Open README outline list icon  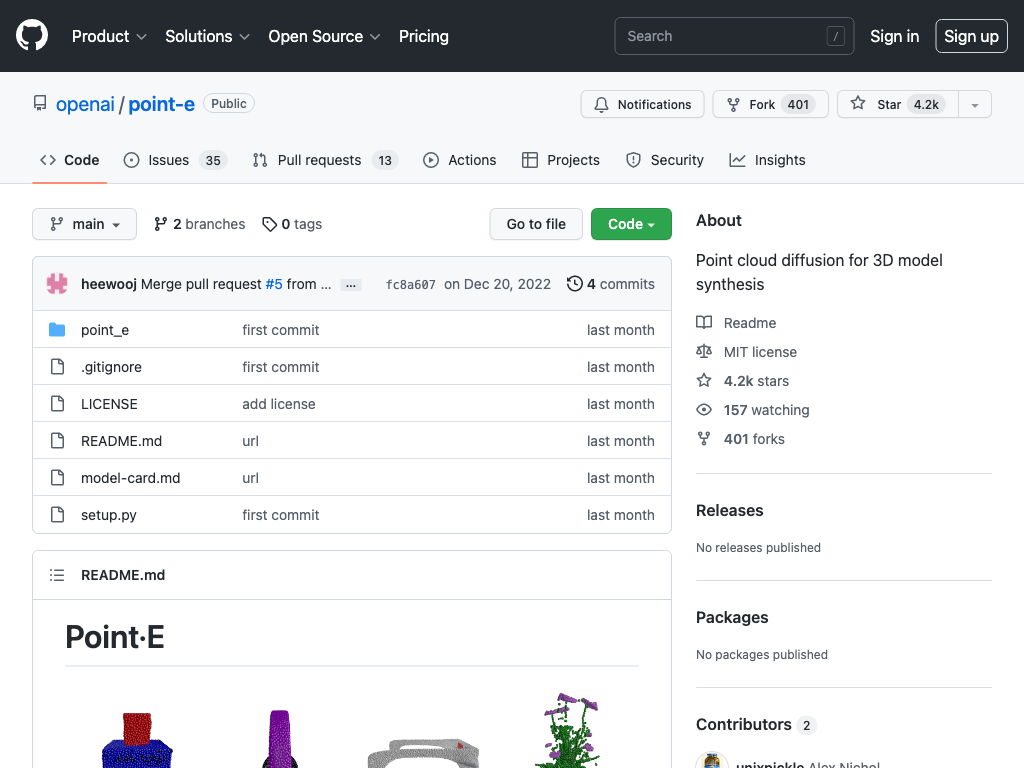(x=57, y=575)
